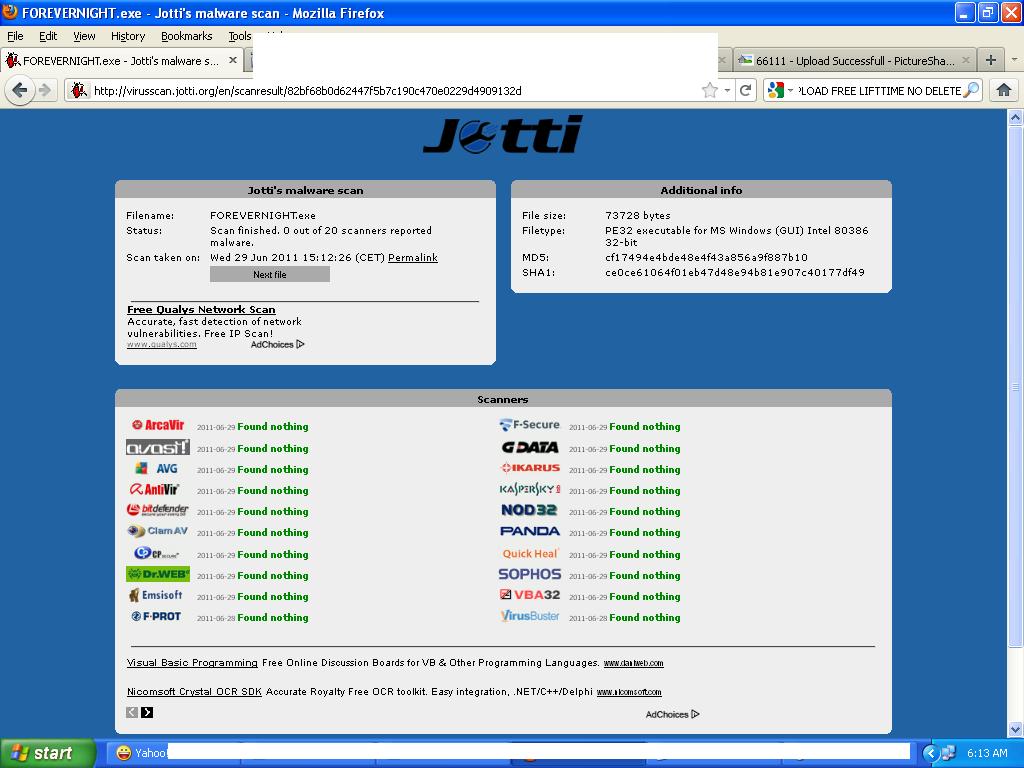1024x768 pixels.
Task: Open the Visual Basic Programming ad link
Action: (192, 662)
